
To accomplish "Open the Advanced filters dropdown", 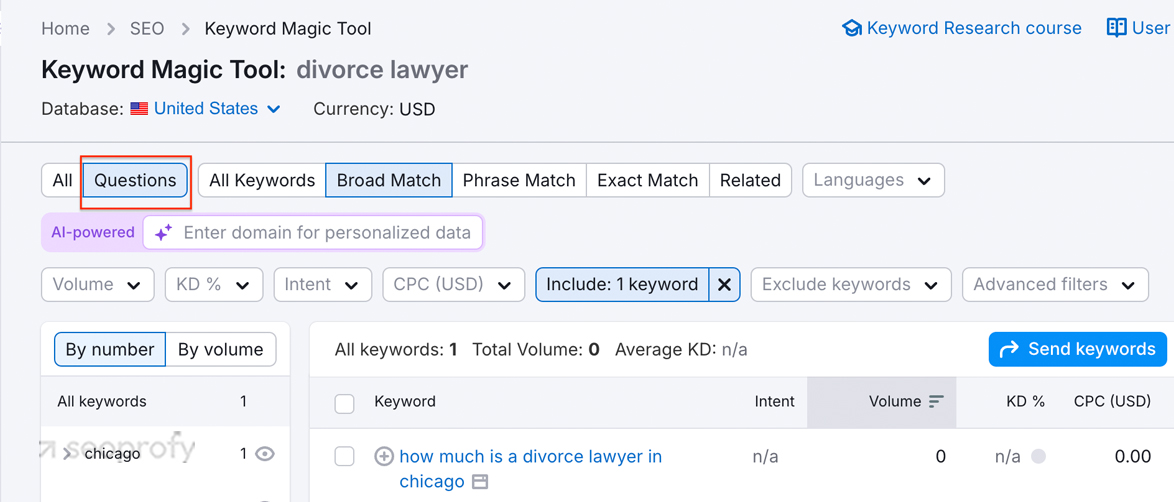I will pyautogui.click(x=1055, y=285).
